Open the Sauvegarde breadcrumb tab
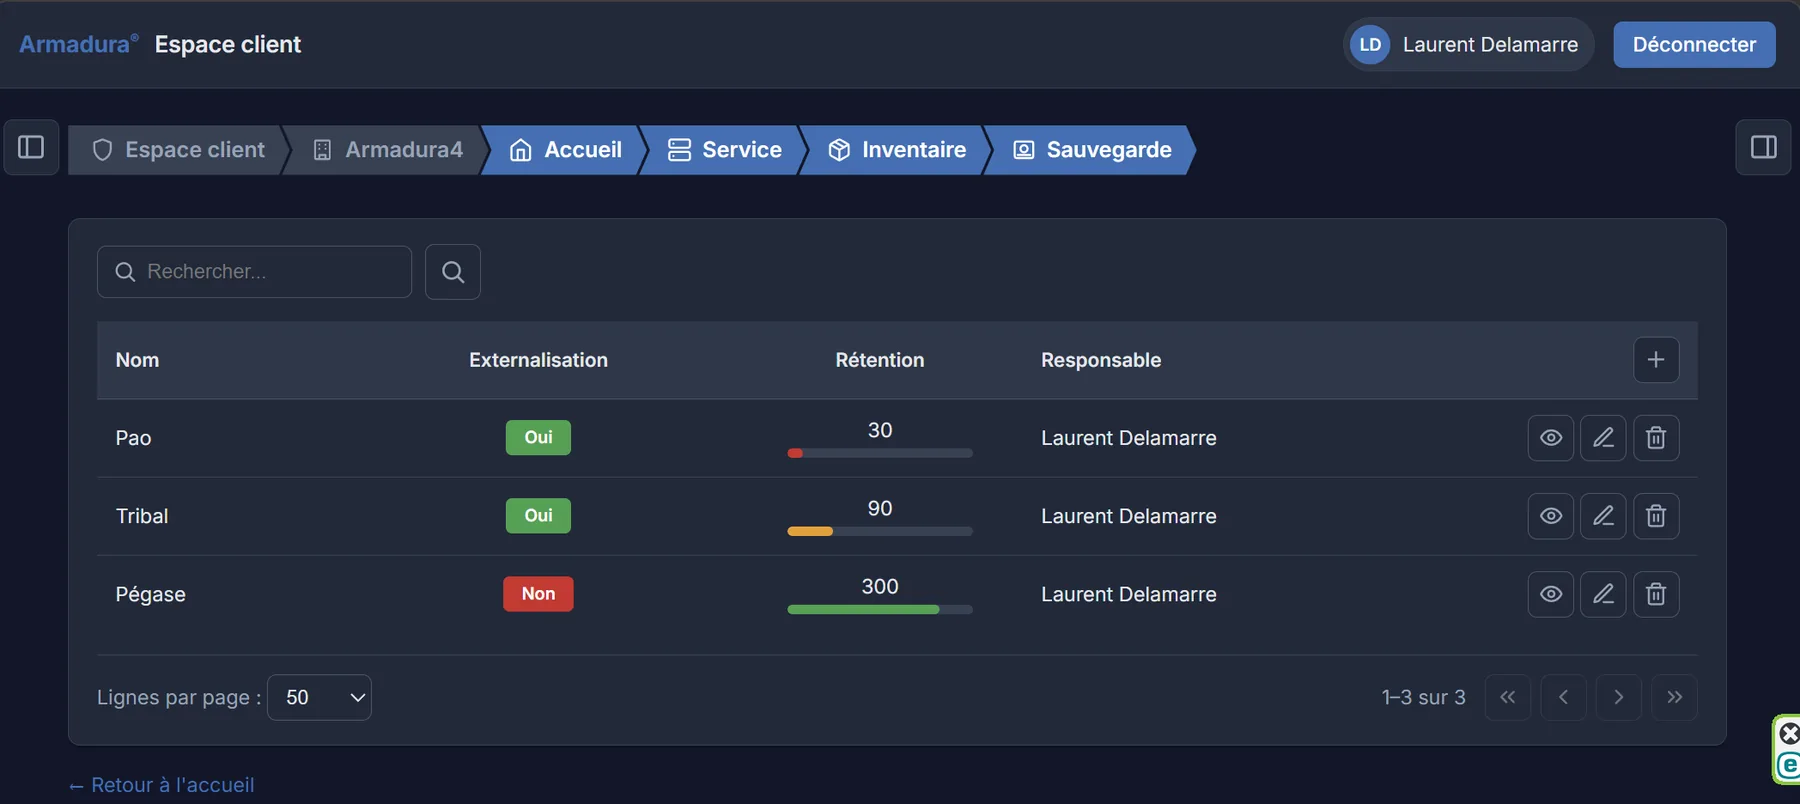This screenshot has width=1800, height=804. [1092, 150]
